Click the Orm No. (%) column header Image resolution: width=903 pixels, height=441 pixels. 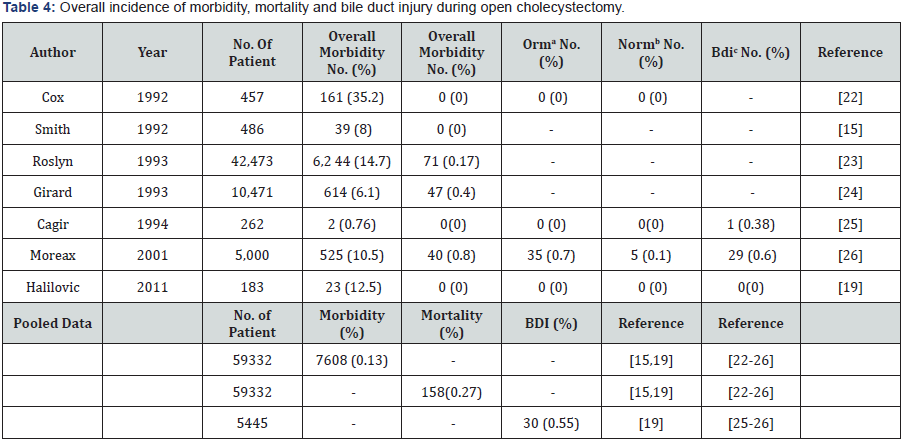tap(551, 52)
